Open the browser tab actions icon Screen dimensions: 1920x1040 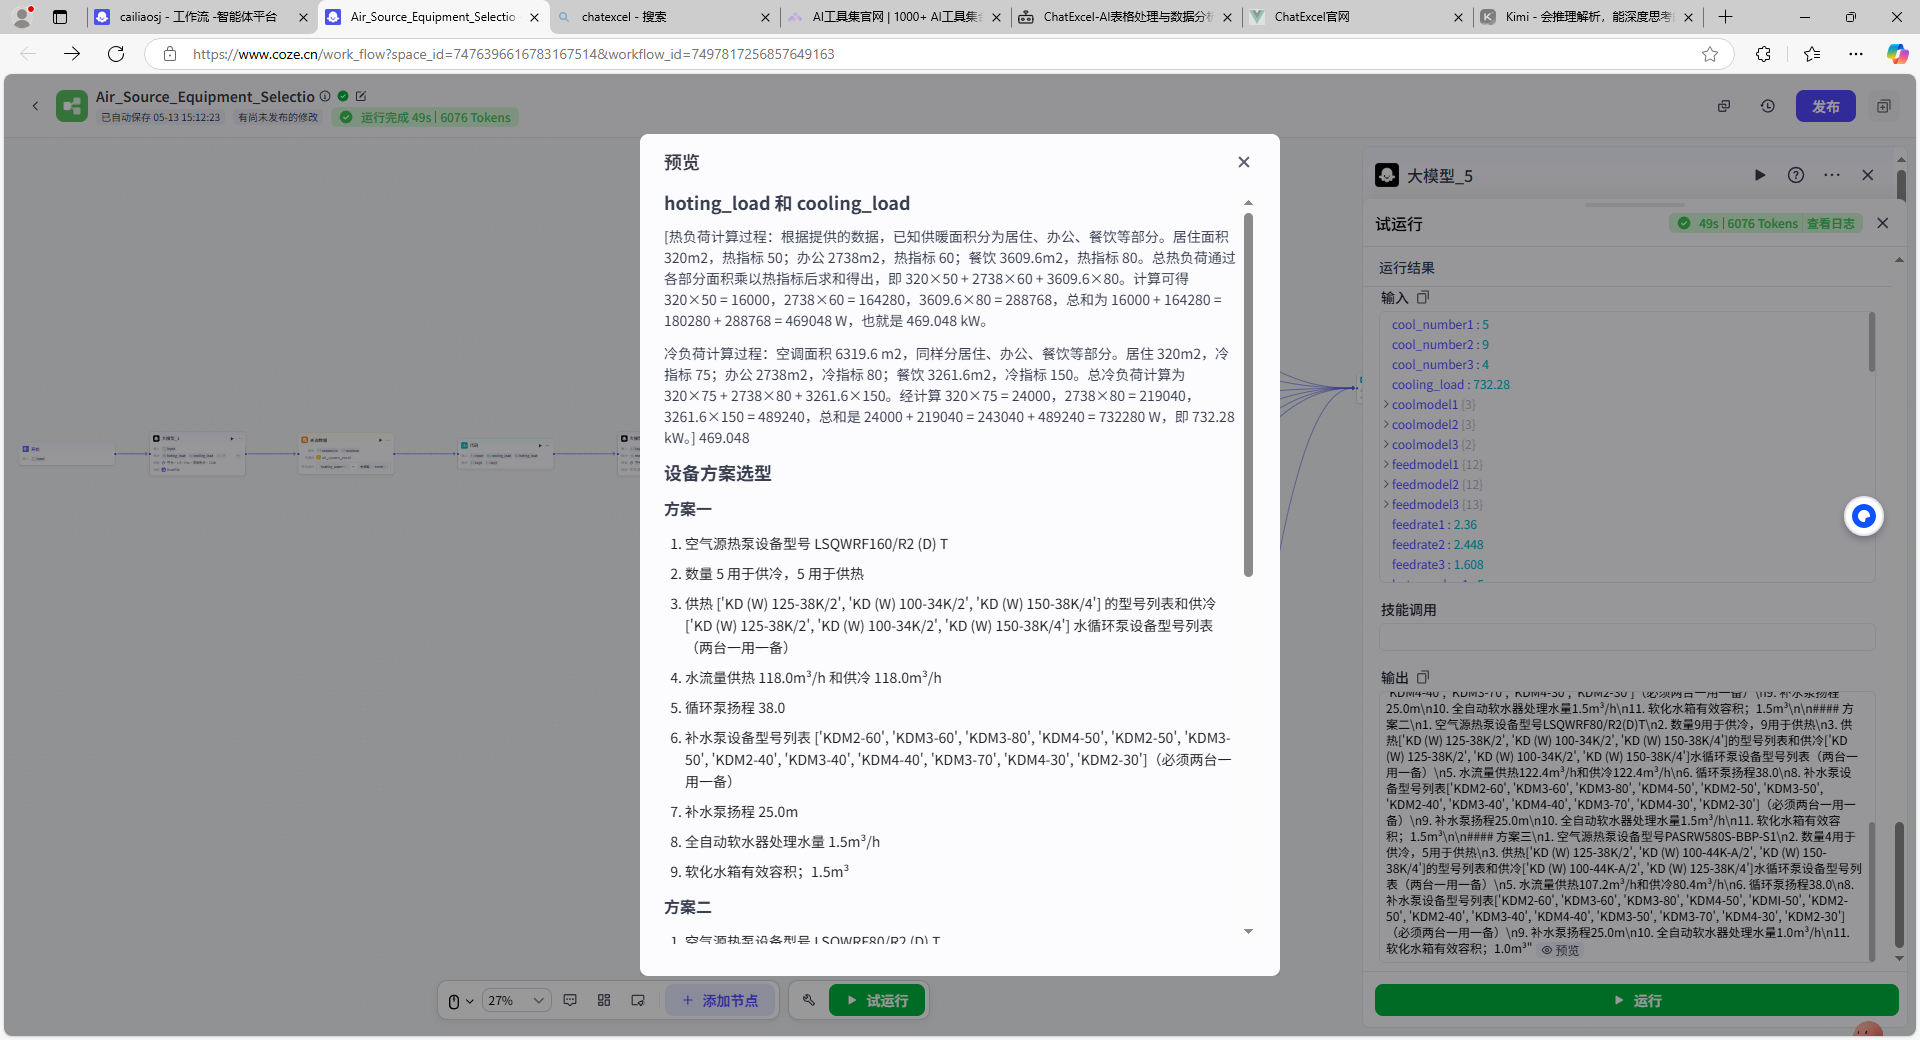(x=60, y=17)
